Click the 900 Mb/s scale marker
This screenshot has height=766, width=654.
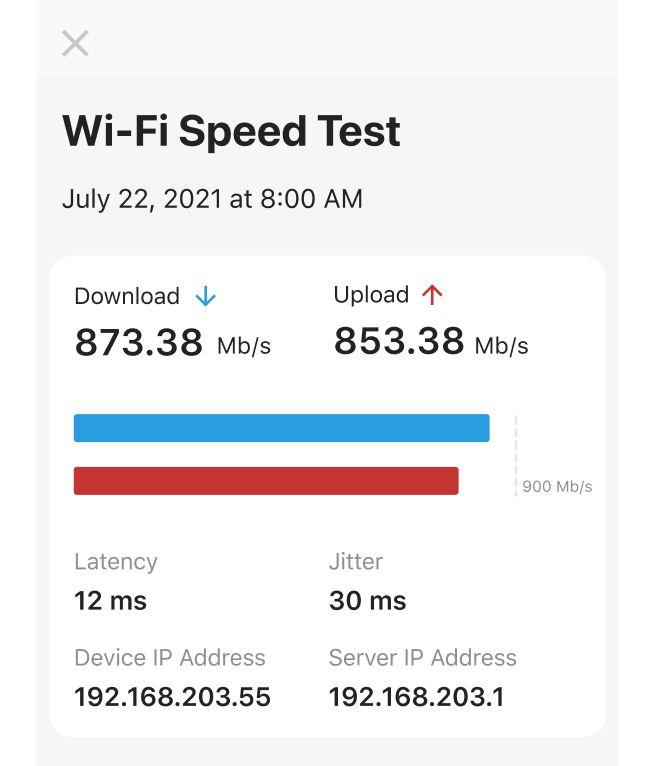pos(557,487)
